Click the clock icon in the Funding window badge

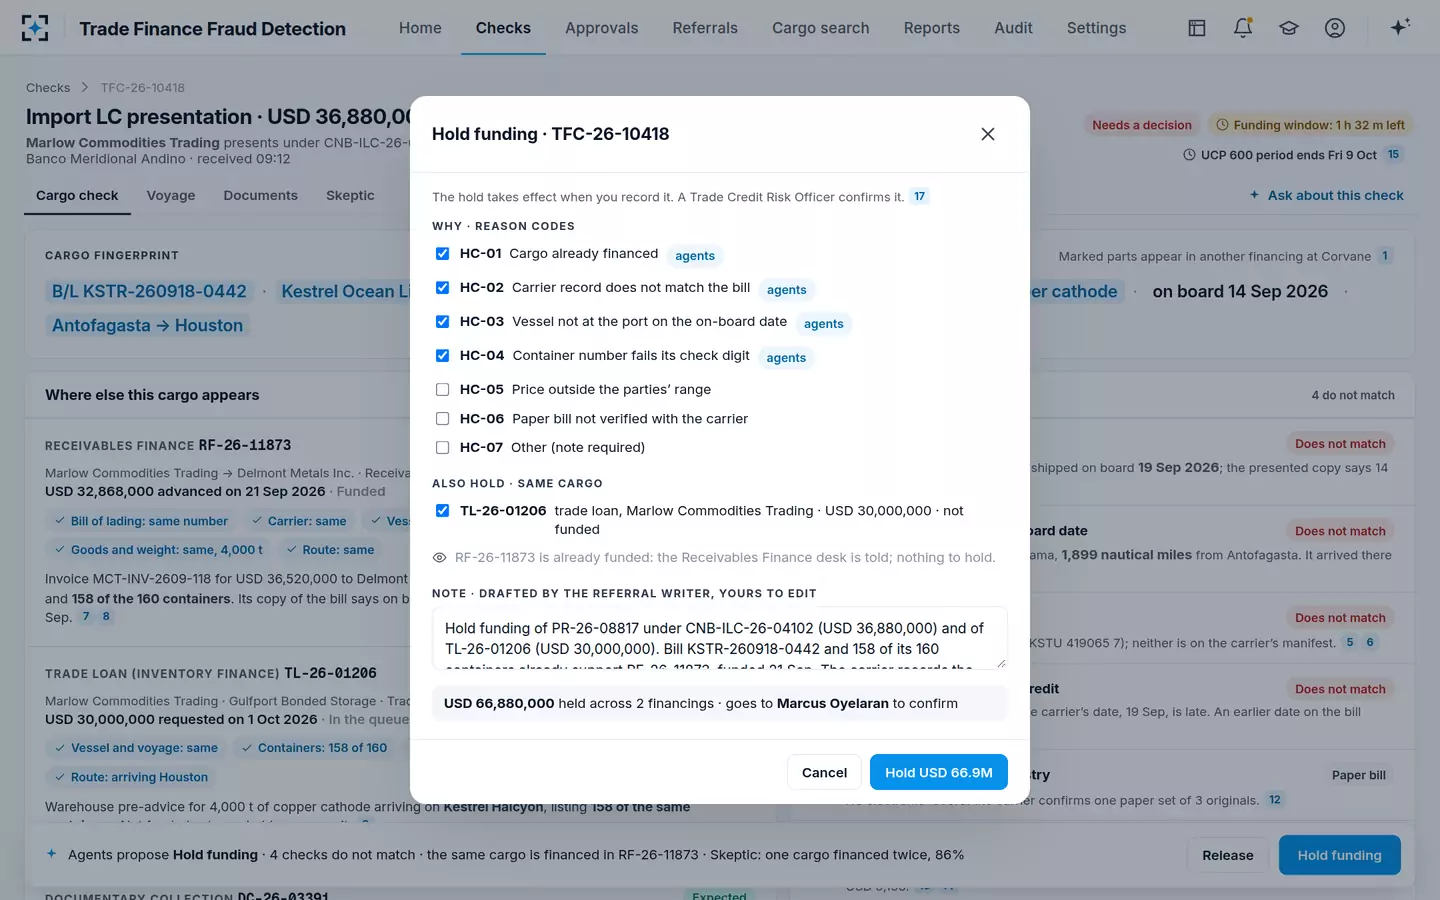coord(1222,125)
